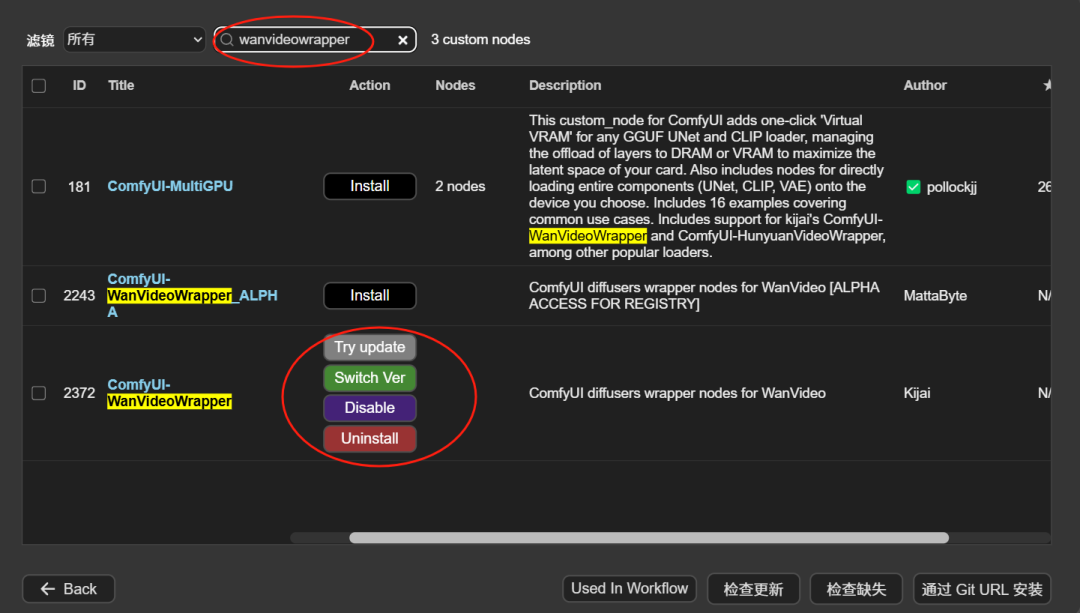Select the WanVideoWrapper_ALPHA row checkbox
The image size is (1080, 613).
[x=39, y=296]
